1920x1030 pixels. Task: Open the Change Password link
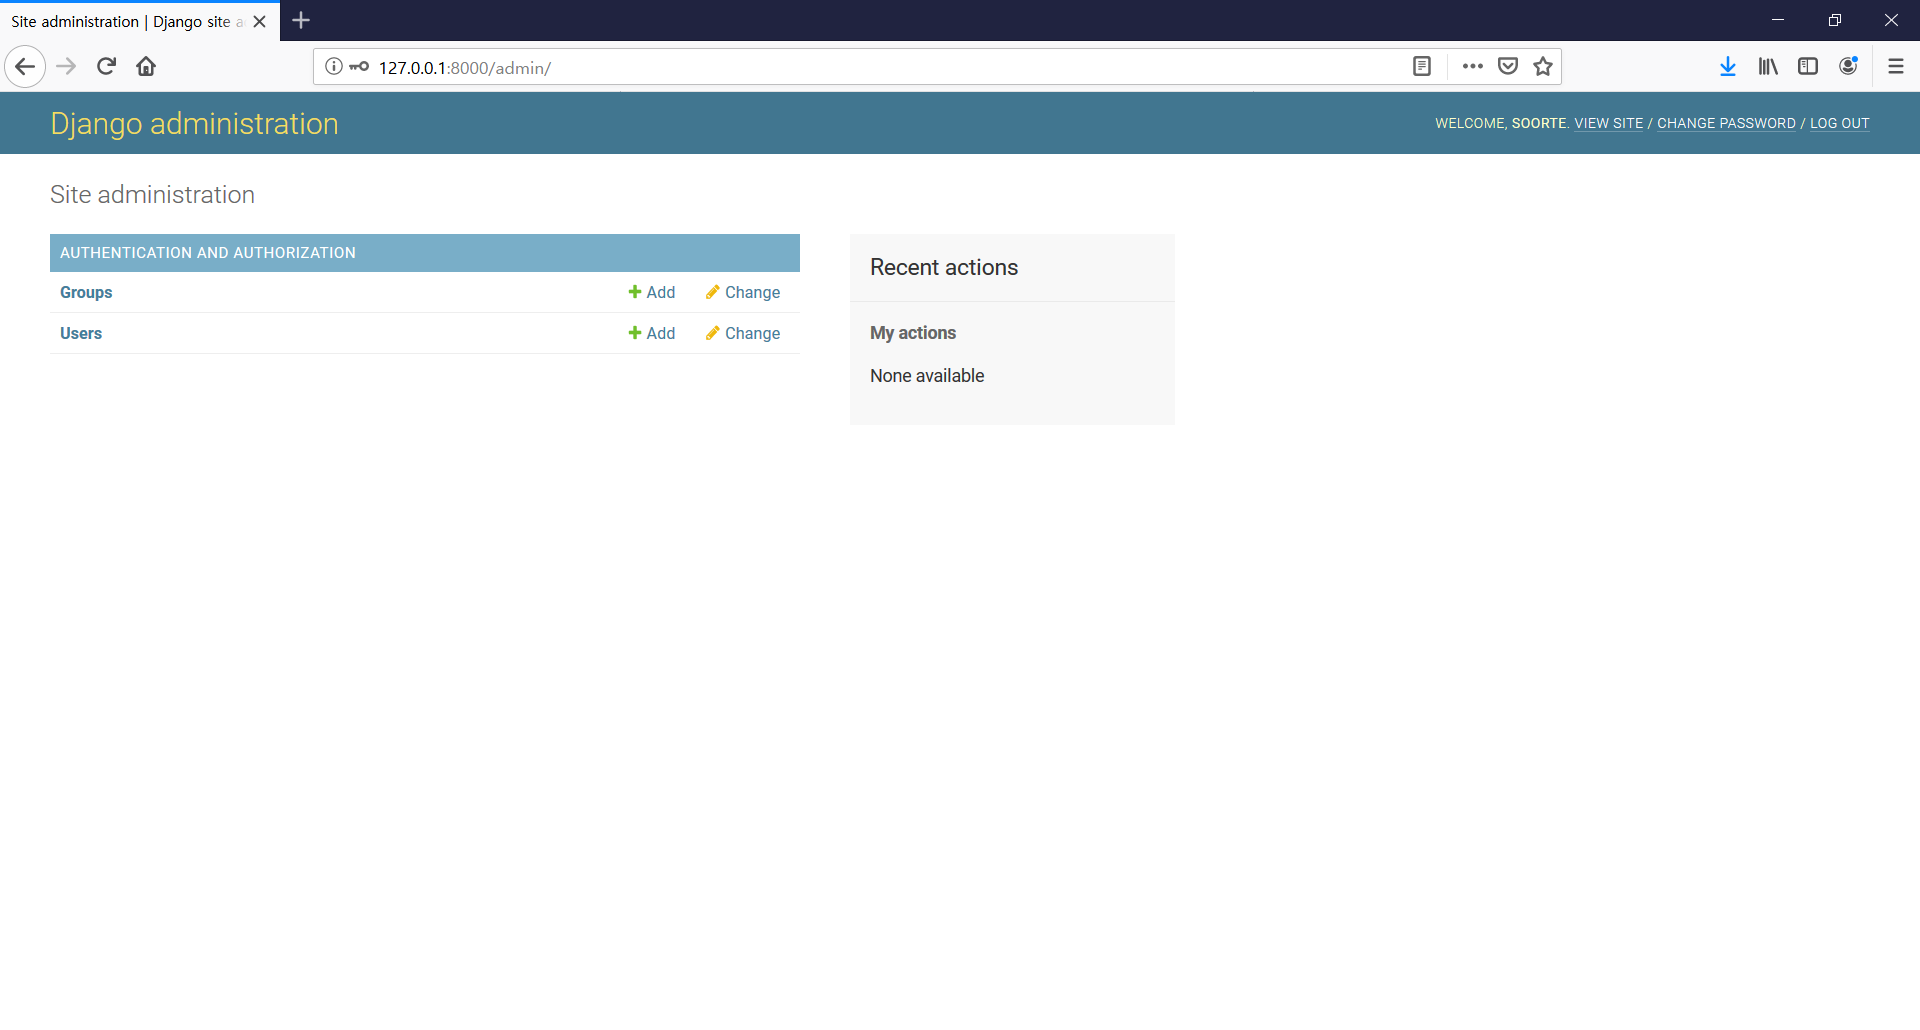tap(1726, 123)
